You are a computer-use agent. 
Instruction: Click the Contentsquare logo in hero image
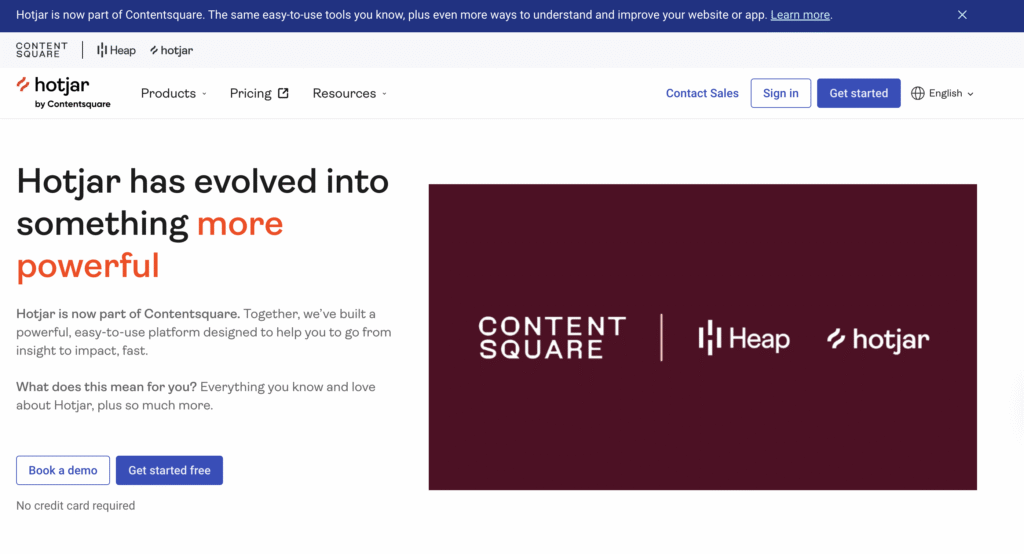[551, 338]
